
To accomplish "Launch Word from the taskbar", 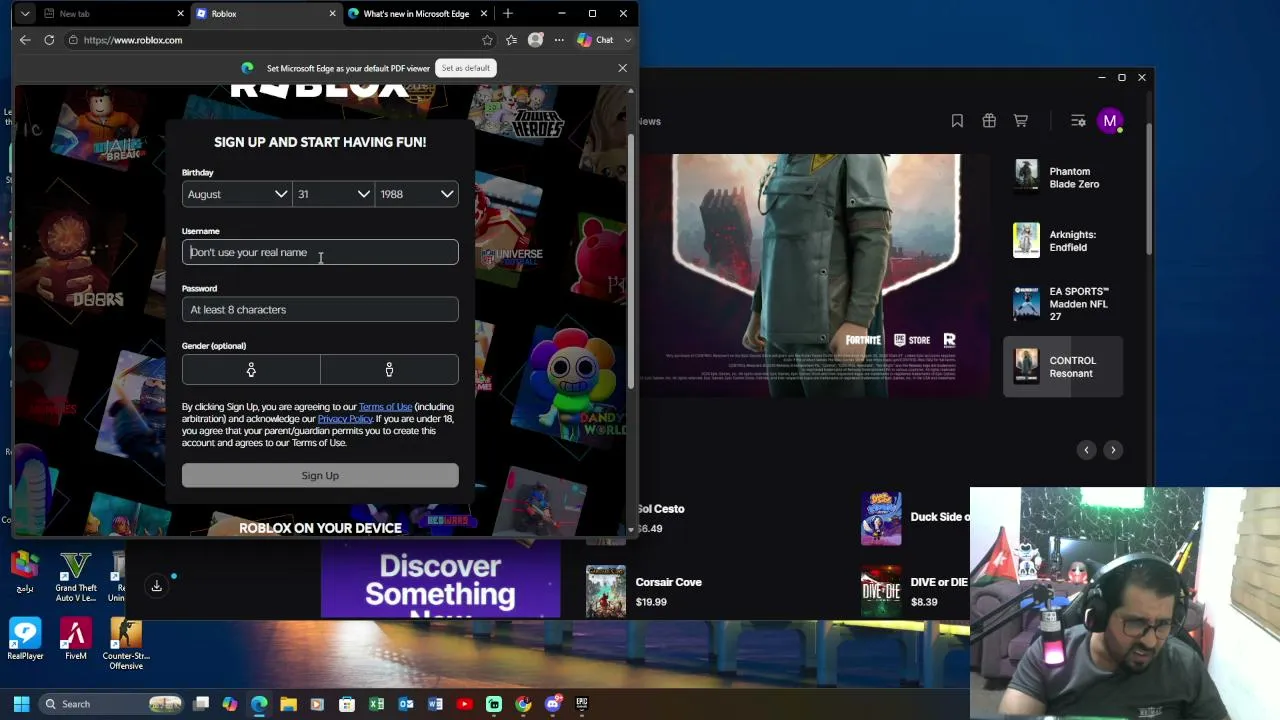I will tap(435, 704).
